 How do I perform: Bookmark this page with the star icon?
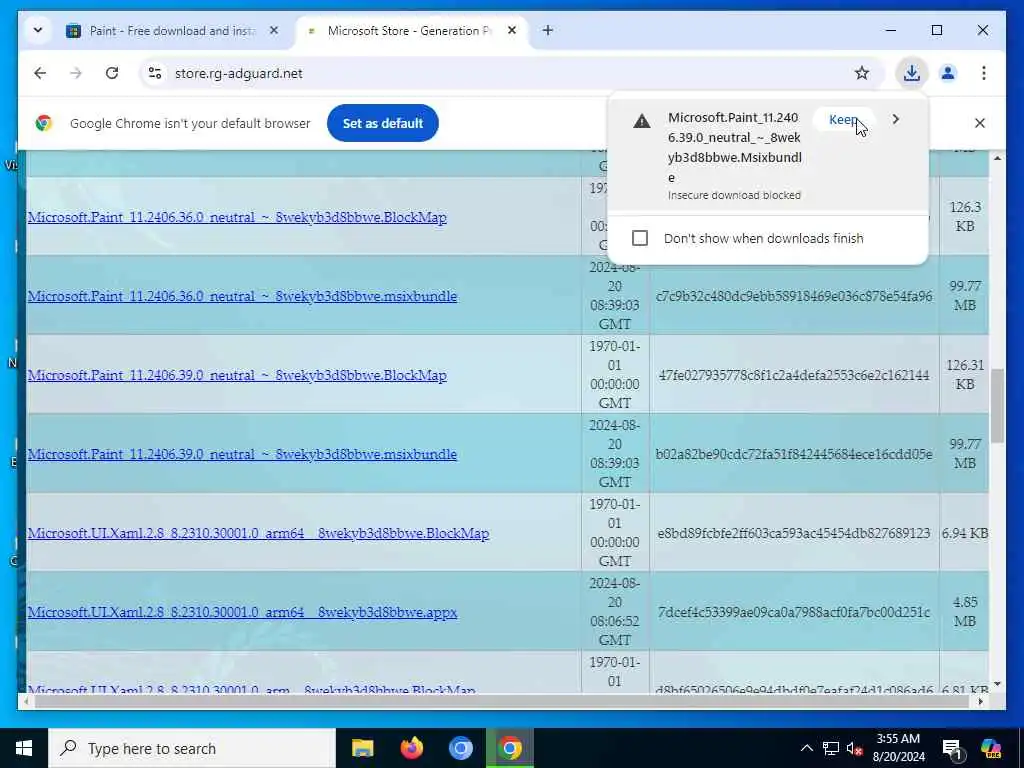861,73
